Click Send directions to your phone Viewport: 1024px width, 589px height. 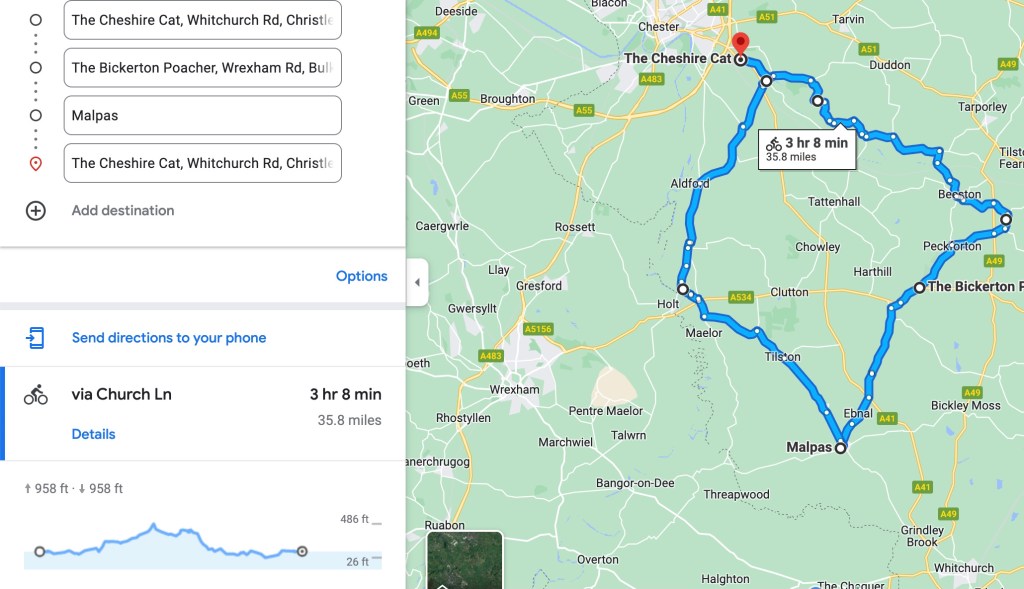click(169, 338)
